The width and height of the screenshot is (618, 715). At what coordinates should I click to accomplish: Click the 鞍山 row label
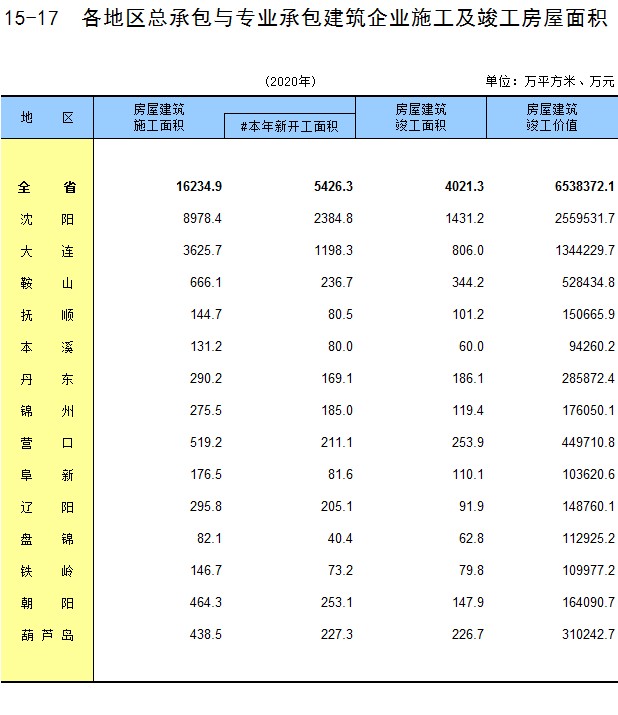pos(47,283)
